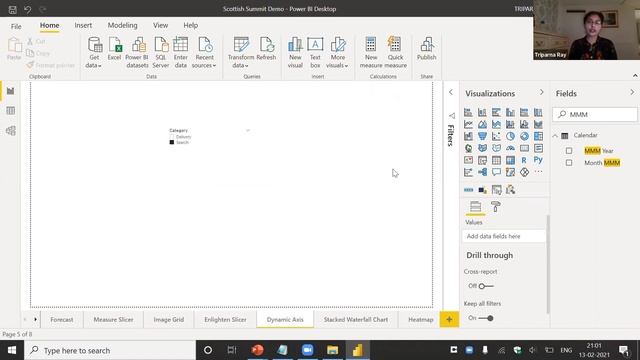640x360 pixels.
Task: Select Python visual icon
Action: coord(538,160)
